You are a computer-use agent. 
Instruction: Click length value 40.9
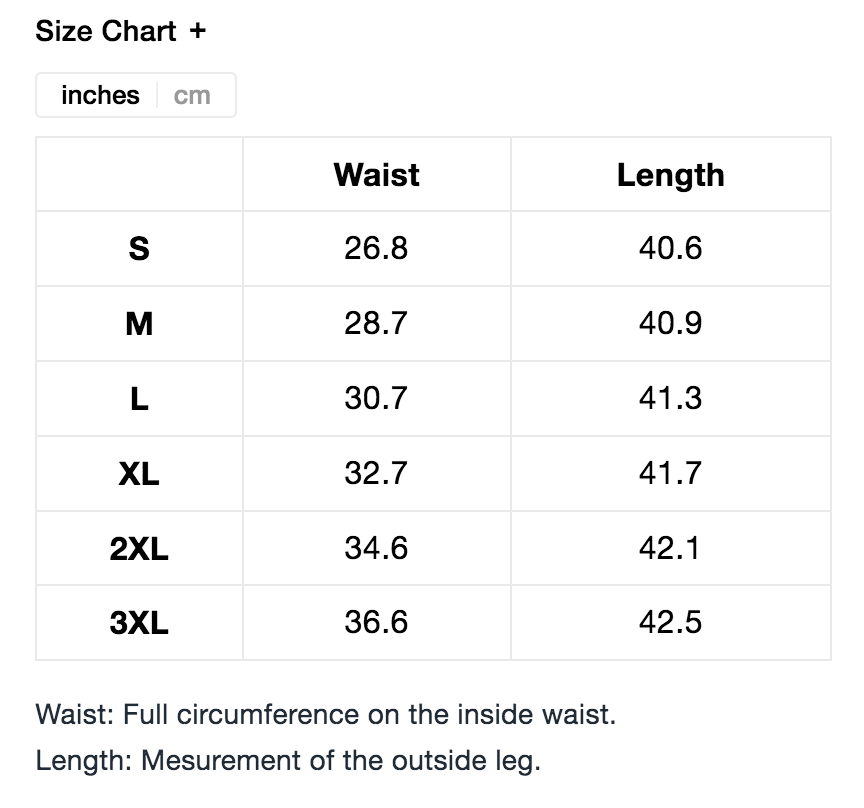coord(670,323)
